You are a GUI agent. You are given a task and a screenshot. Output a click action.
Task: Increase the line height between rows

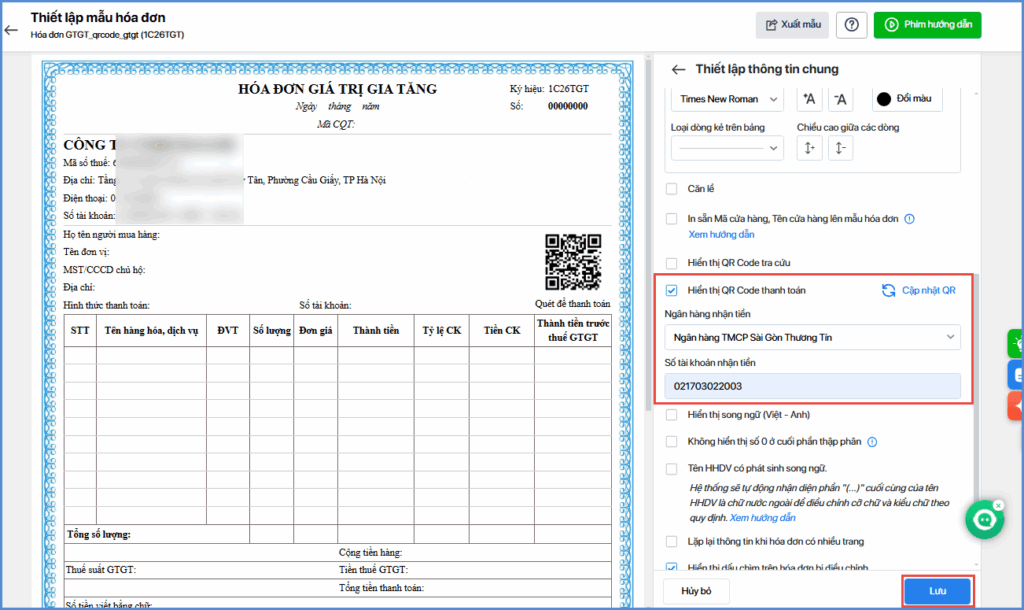pos(809,148)
